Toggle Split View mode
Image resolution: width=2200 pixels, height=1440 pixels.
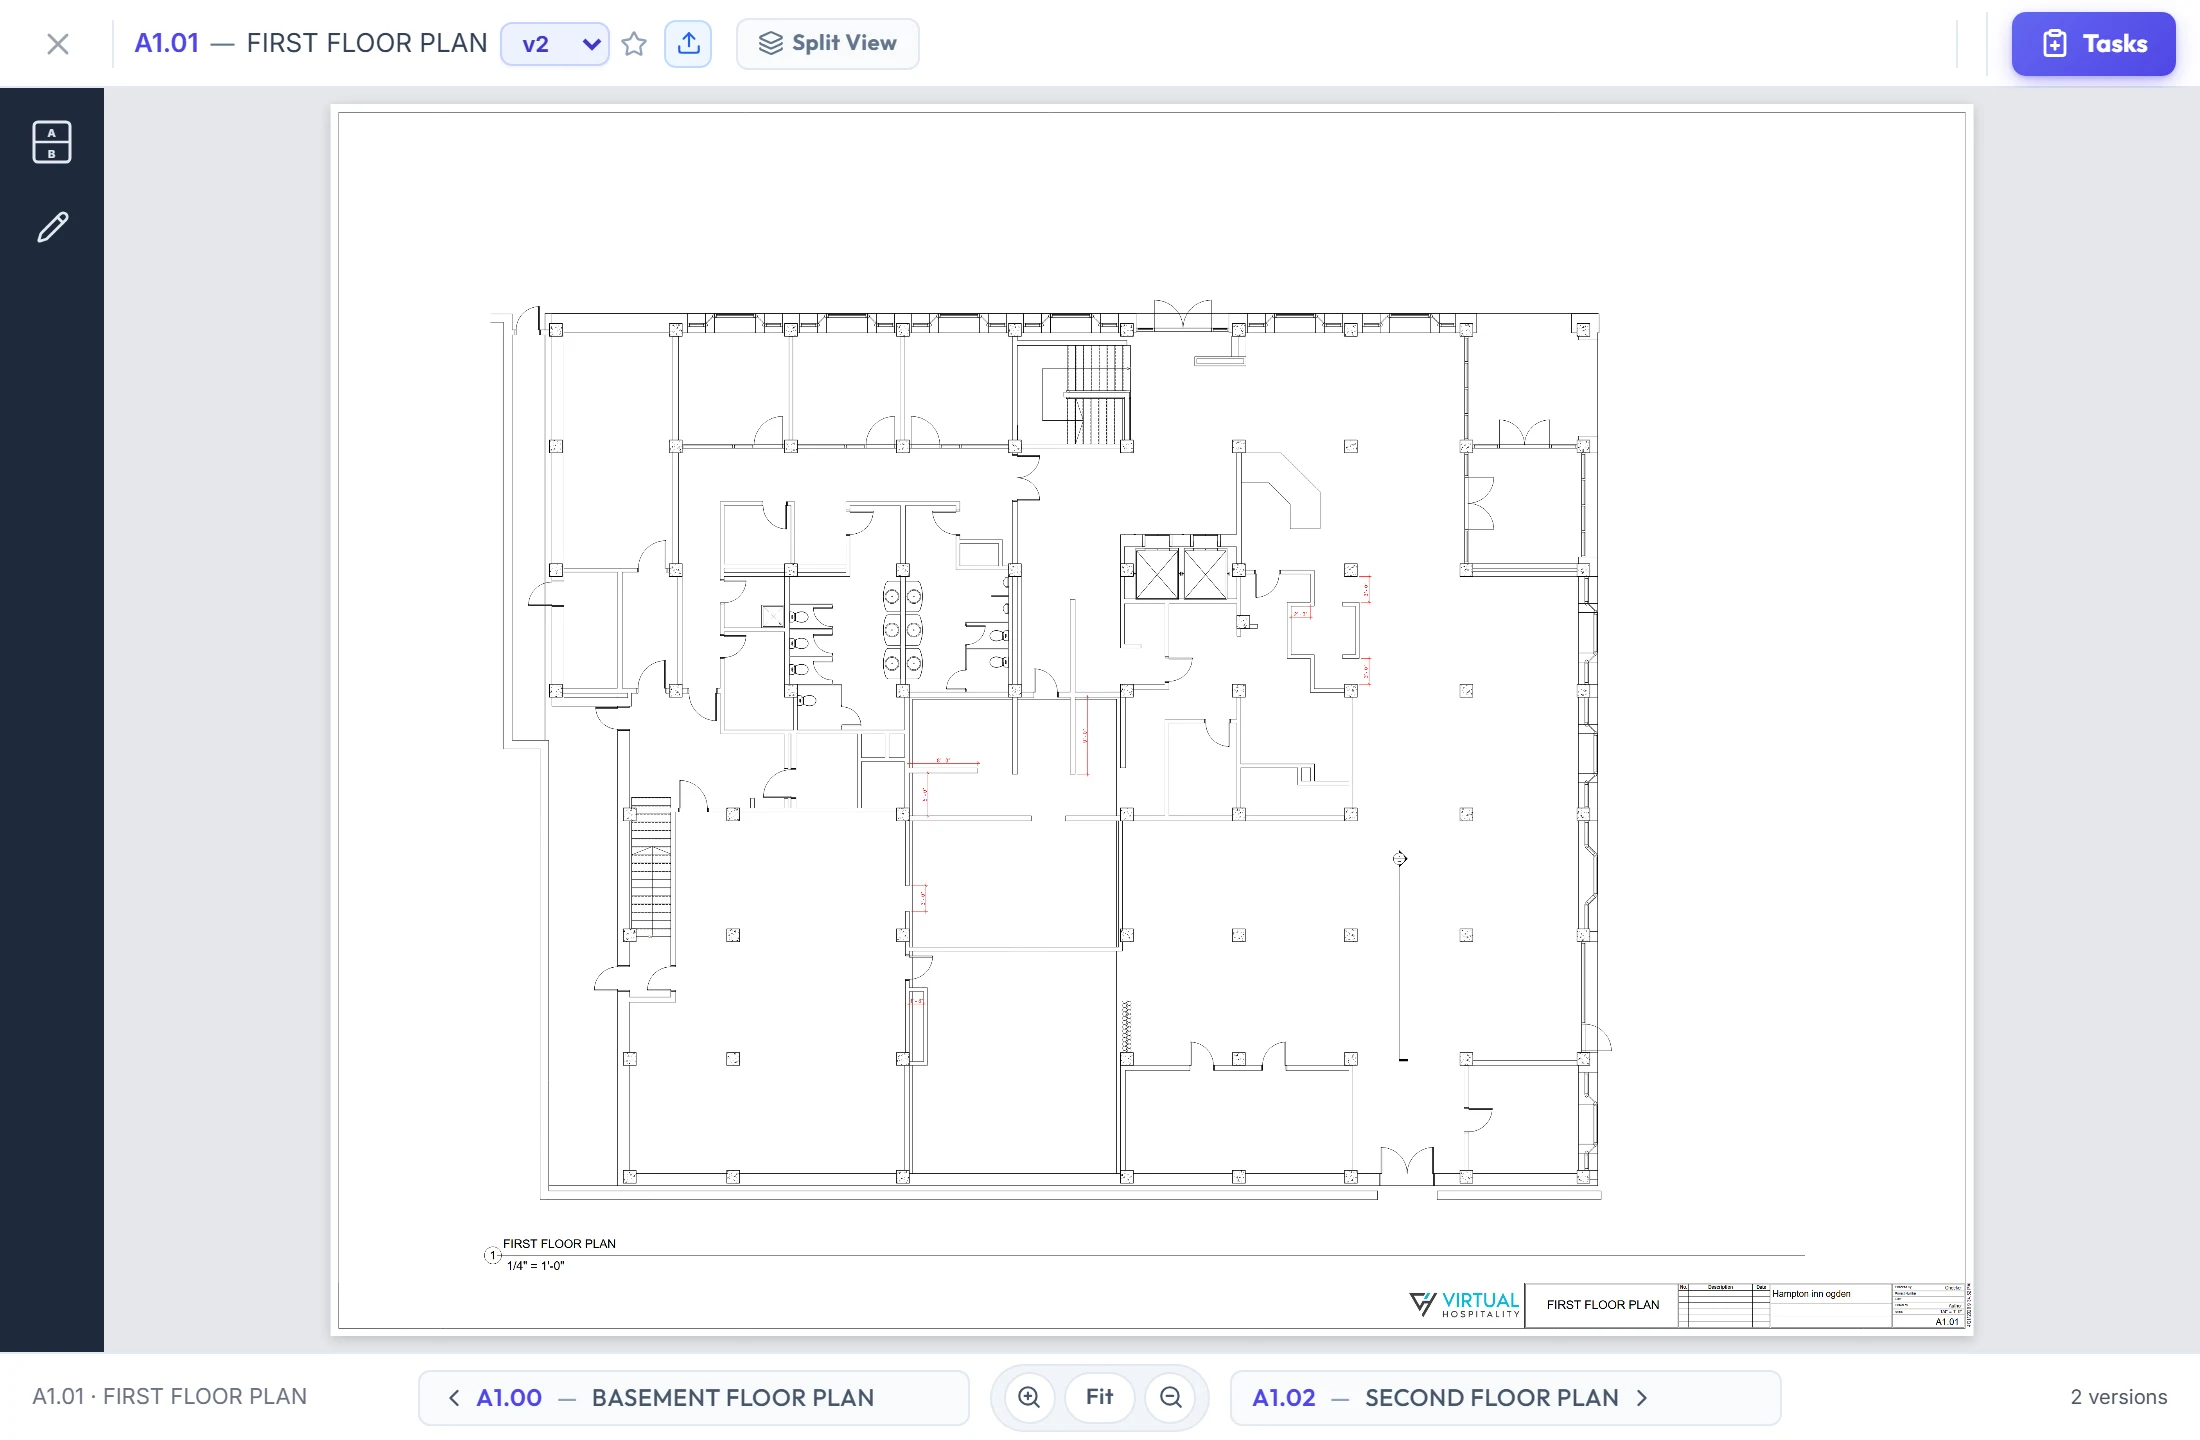[828, 44]
